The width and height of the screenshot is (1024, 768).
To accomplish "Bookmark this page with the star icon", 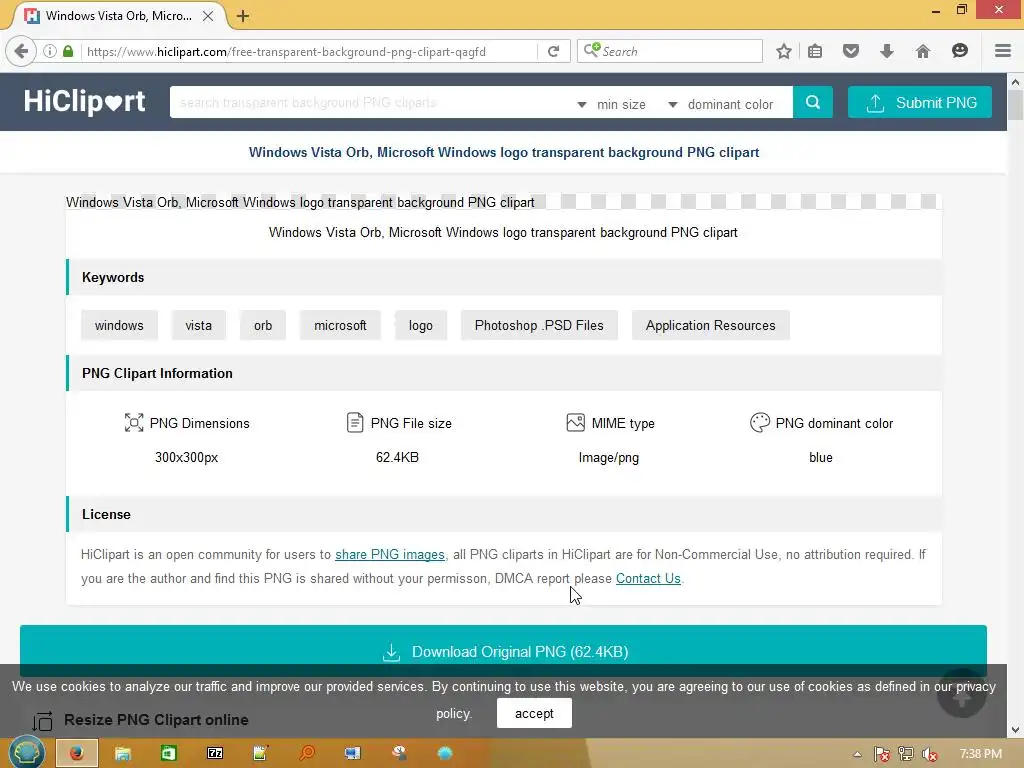I will coord(784,51).
